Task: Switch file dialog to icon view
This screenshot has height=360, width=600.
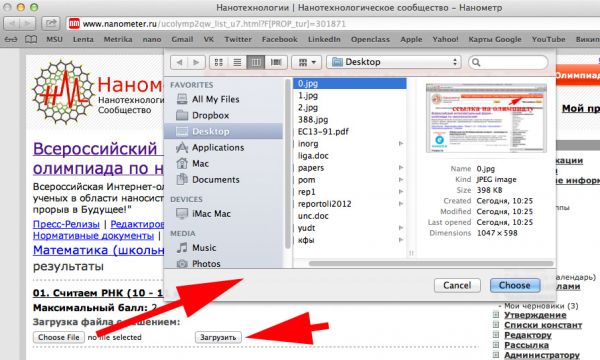Action: (x=219, y=62)
